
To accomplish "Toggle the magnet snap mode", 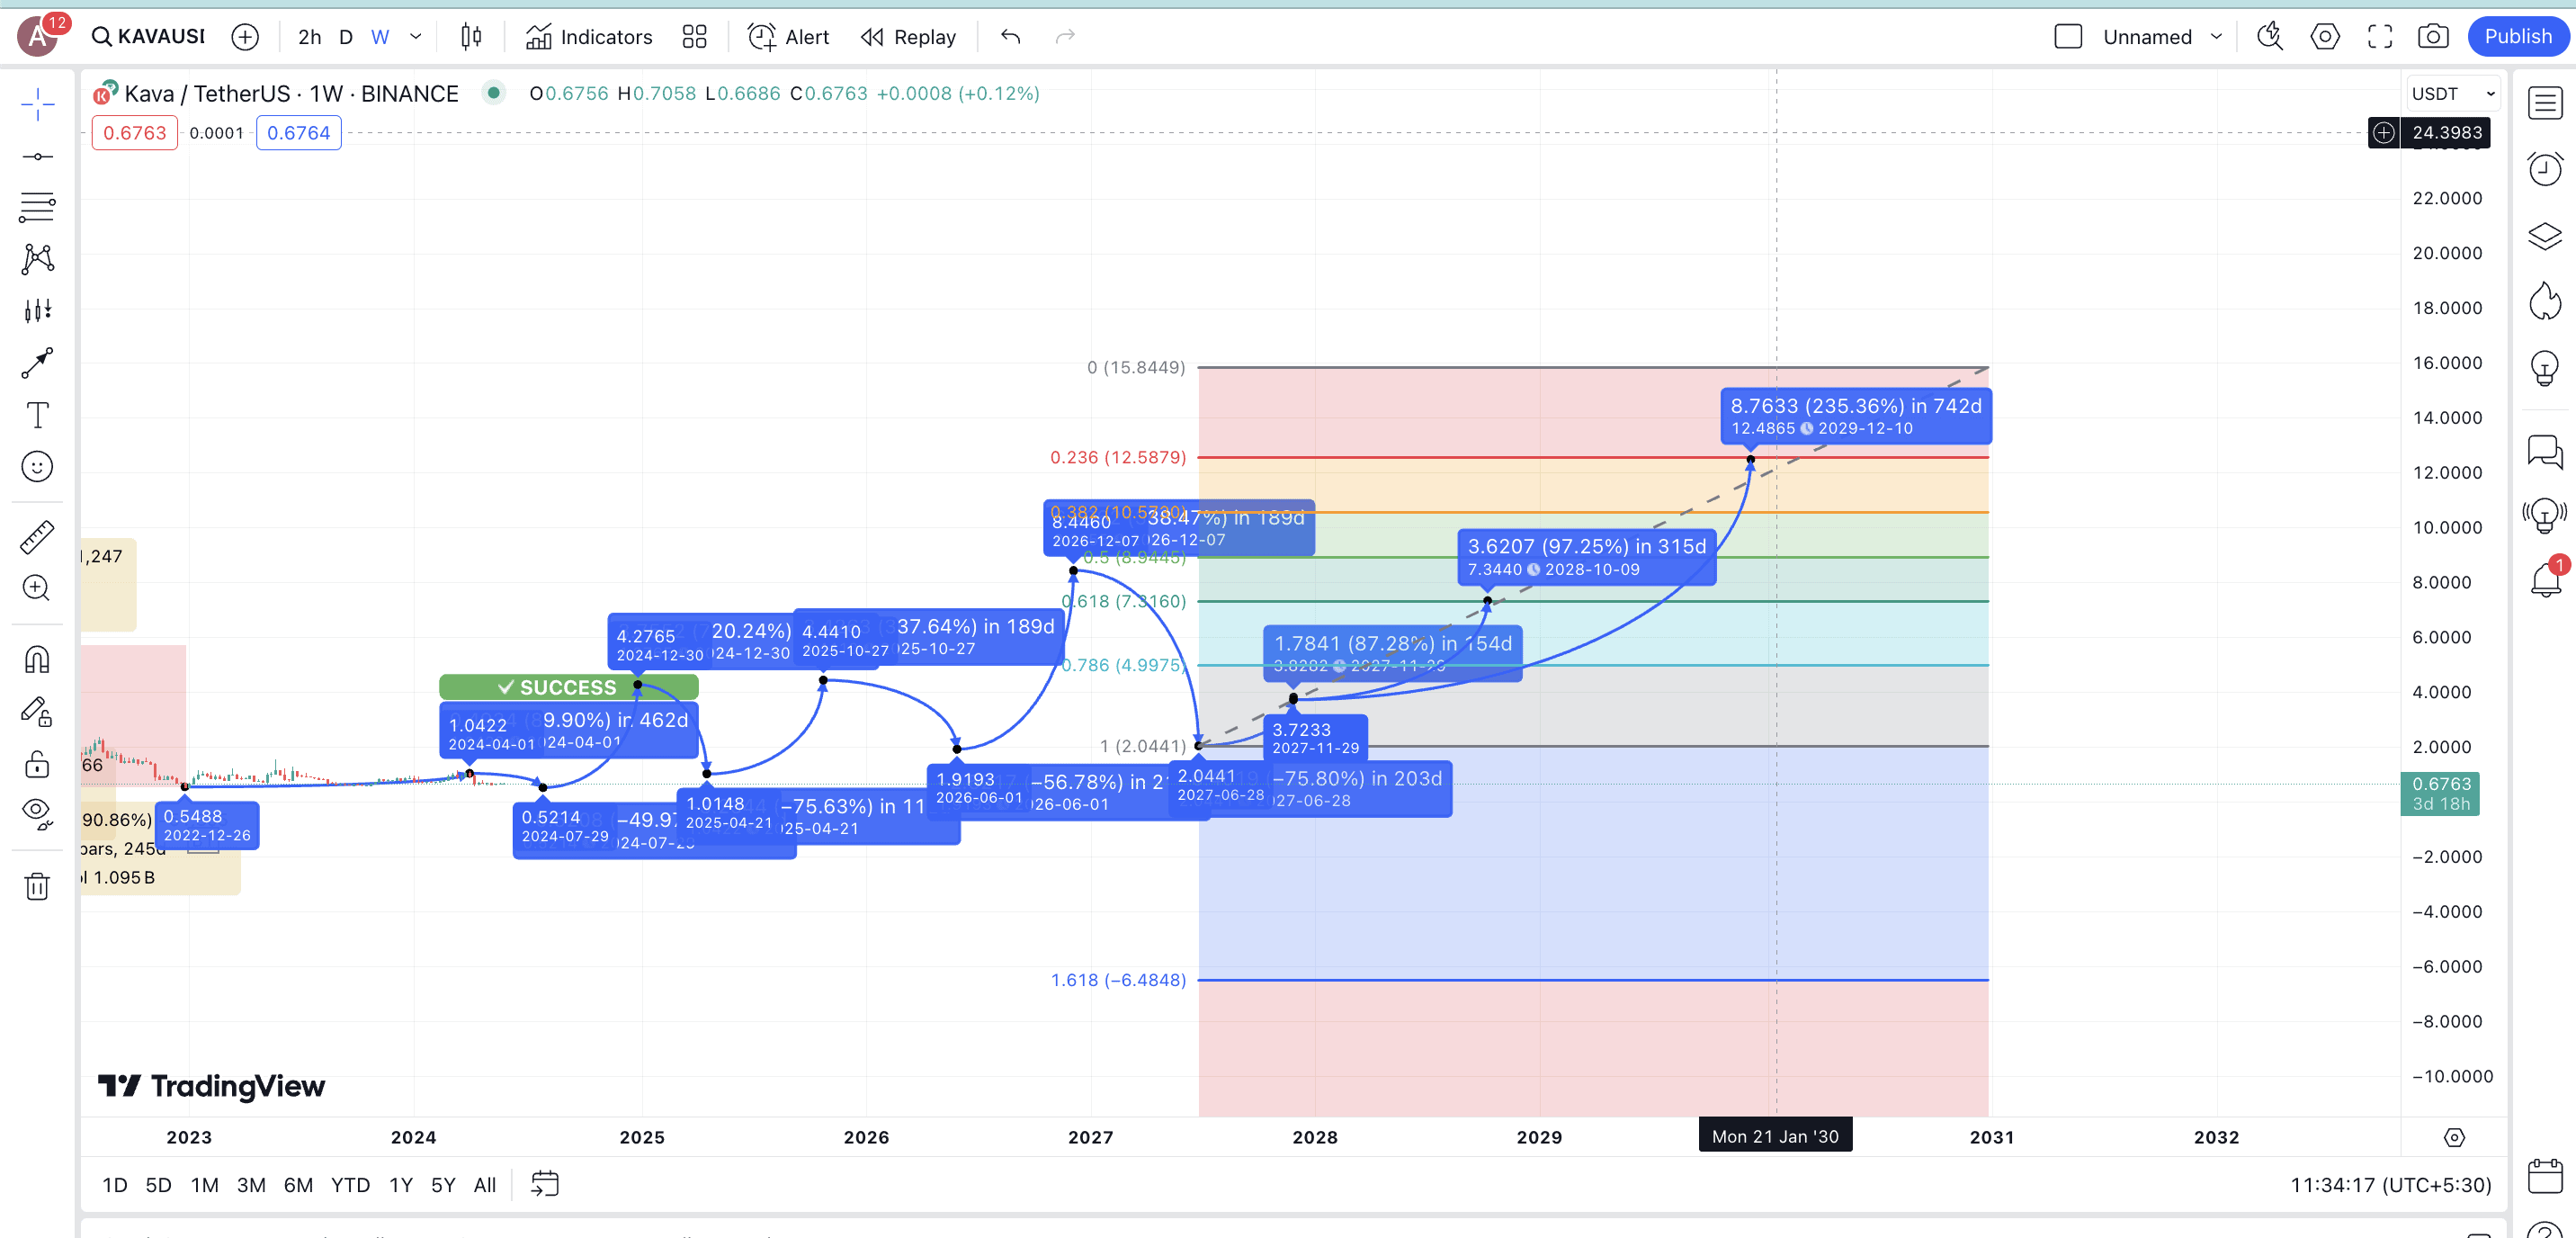I will [37, 660].
